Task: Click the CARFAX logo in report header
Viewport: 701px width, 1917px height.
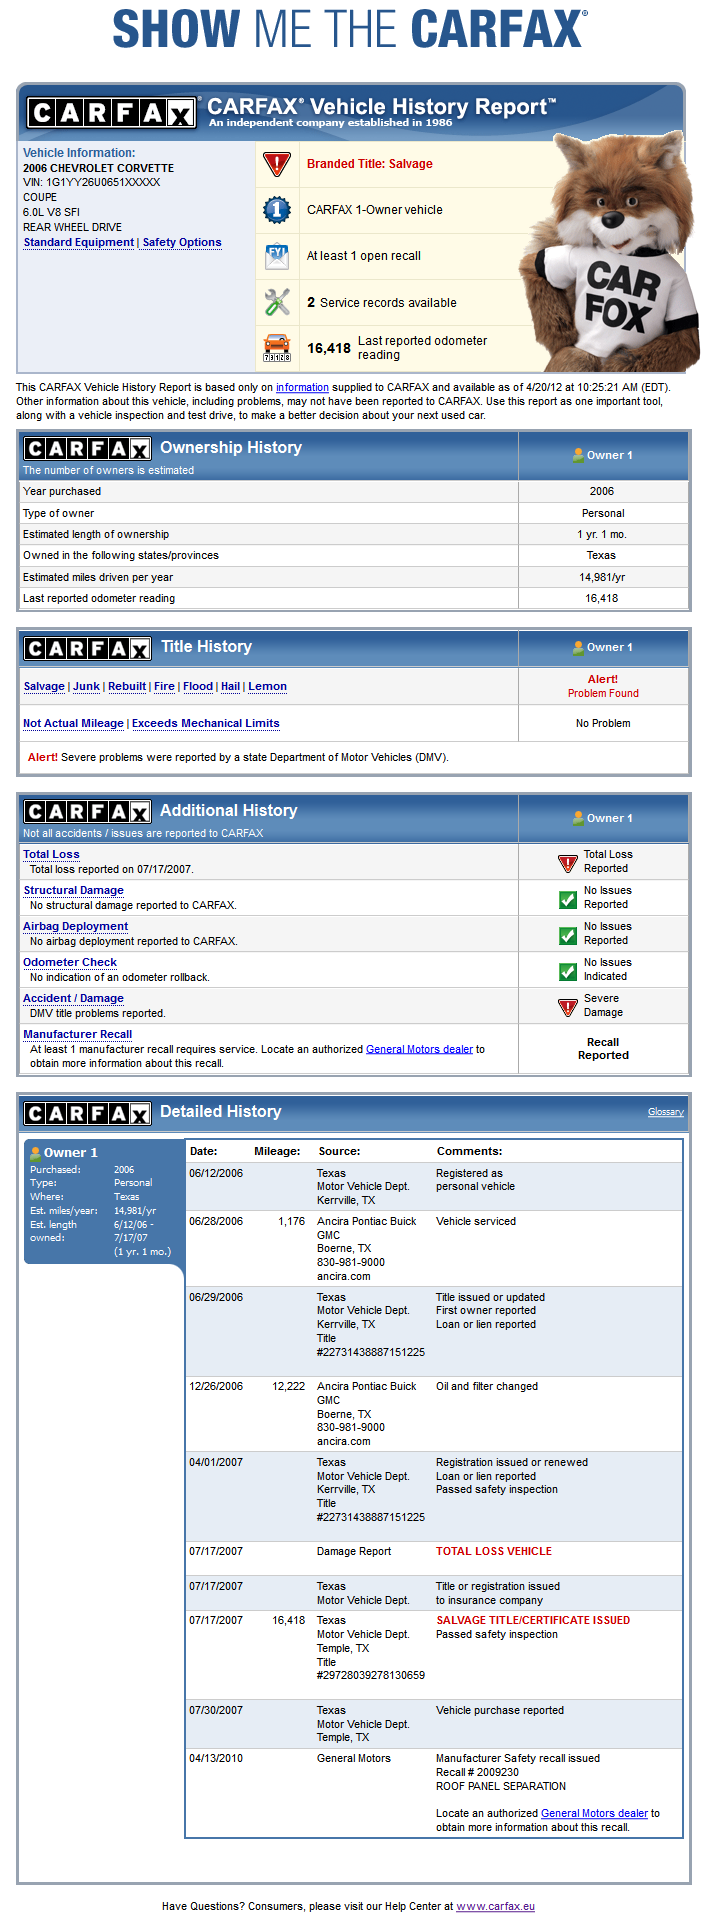Action: (110, 112)
